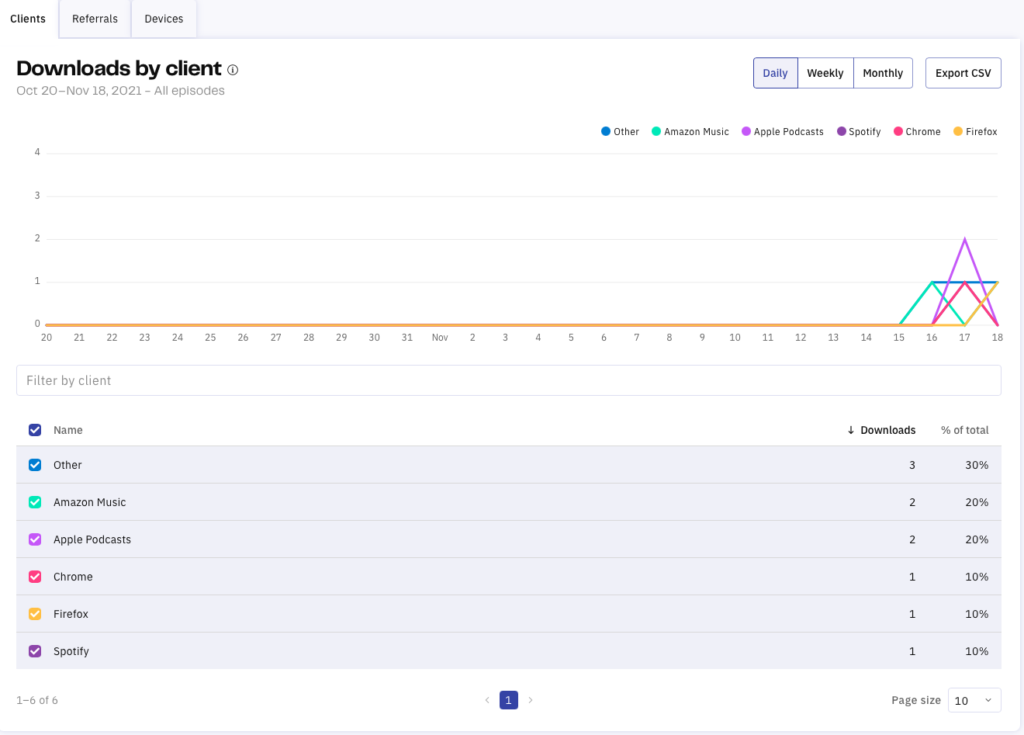Image resolution: width=1024 pixels, height=735 pixels.
Task: Click the next page chevron in pagination
Action: pyautogui.click(x=530, y=700)
